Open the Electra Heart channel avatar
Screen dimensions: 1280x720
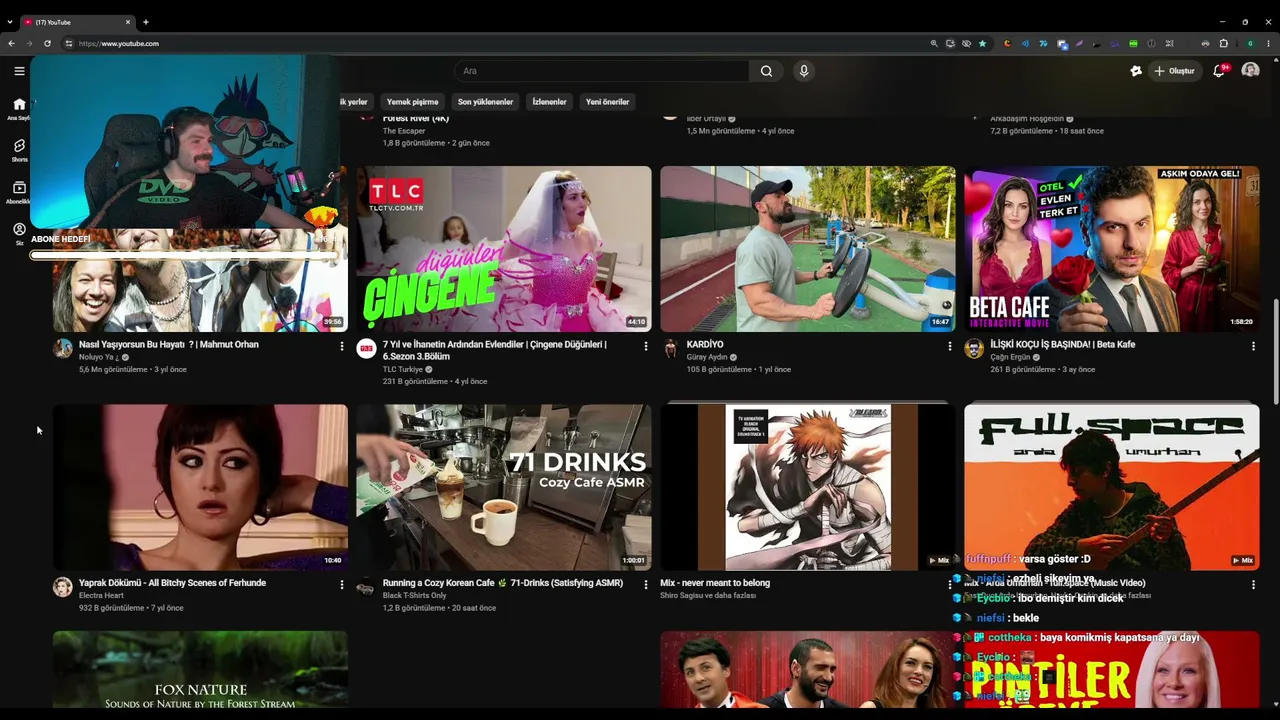63,587
